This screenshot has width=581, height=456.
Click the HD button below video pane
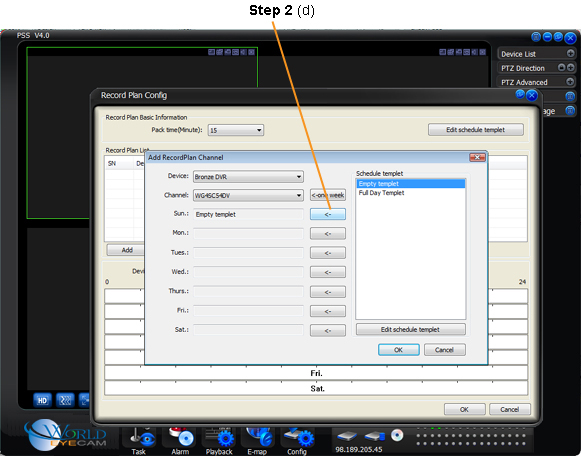[42, 400]
